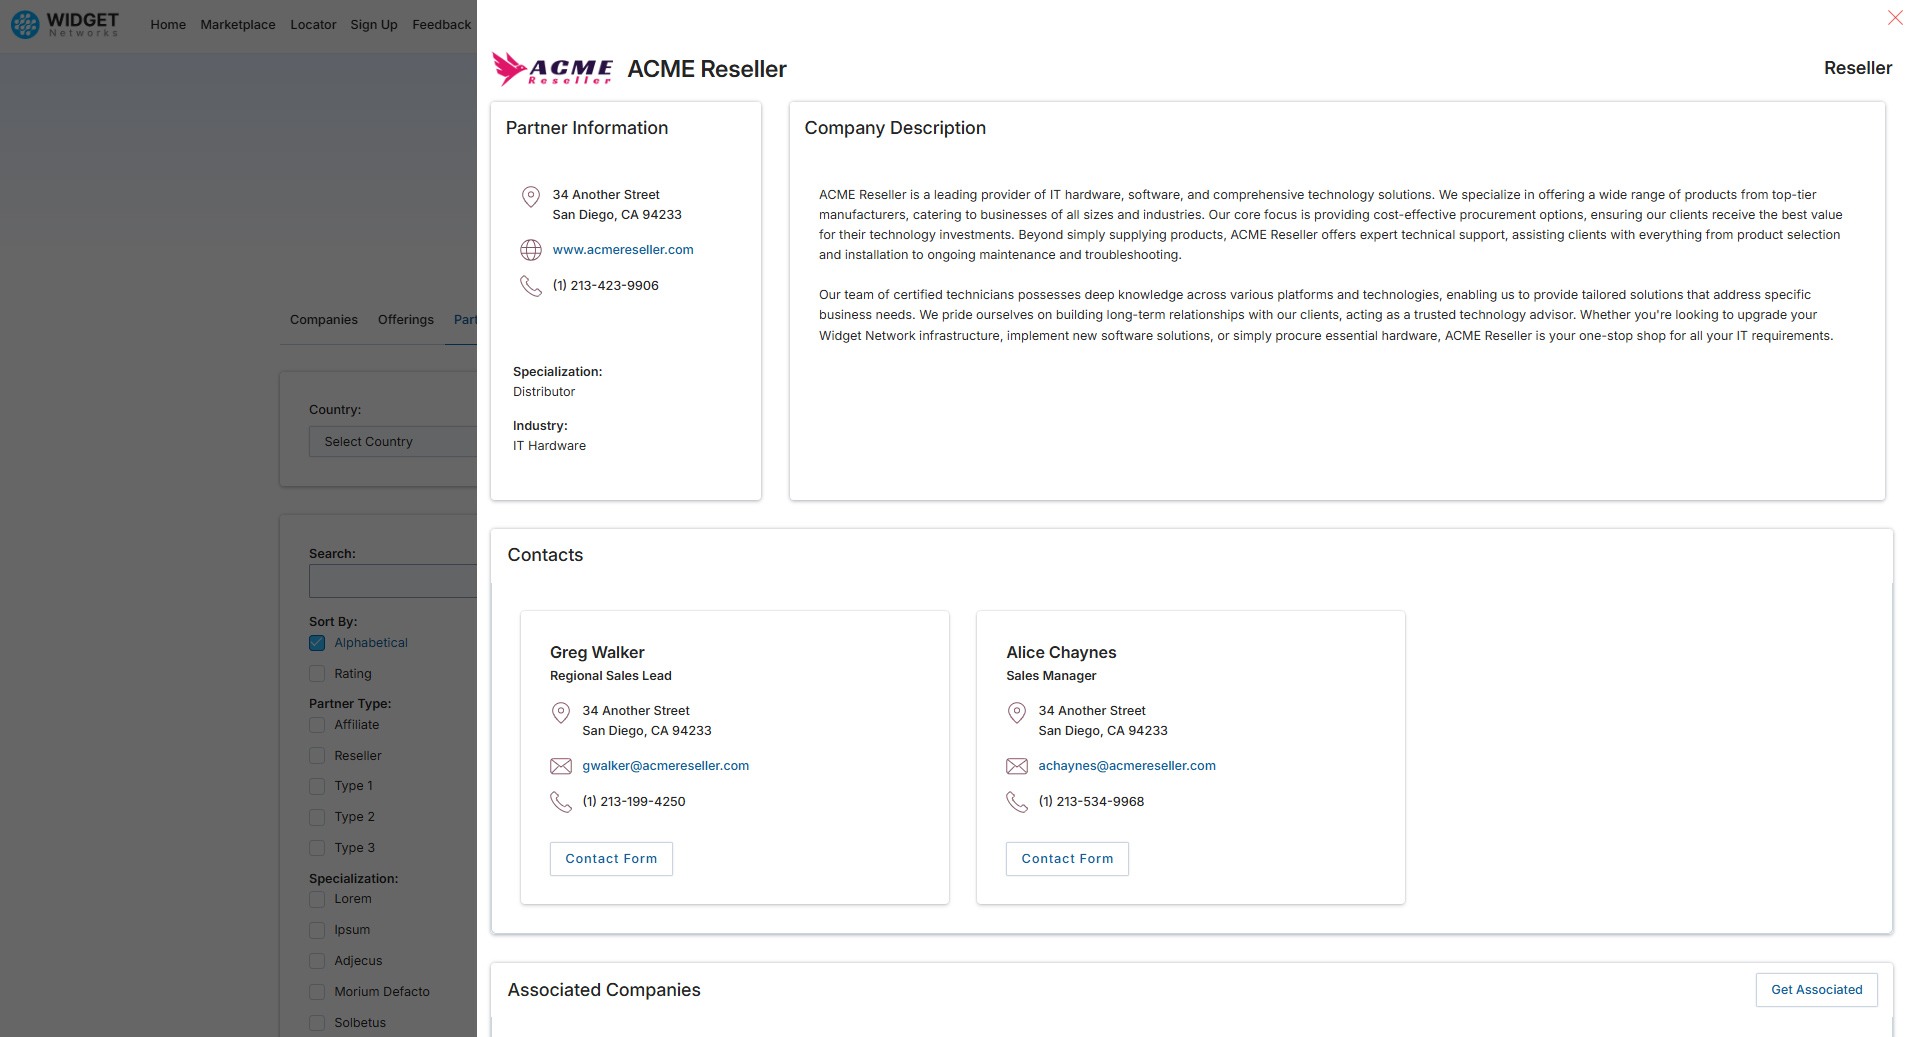Click the ACME Reseller bird logo

coord(552,68)
